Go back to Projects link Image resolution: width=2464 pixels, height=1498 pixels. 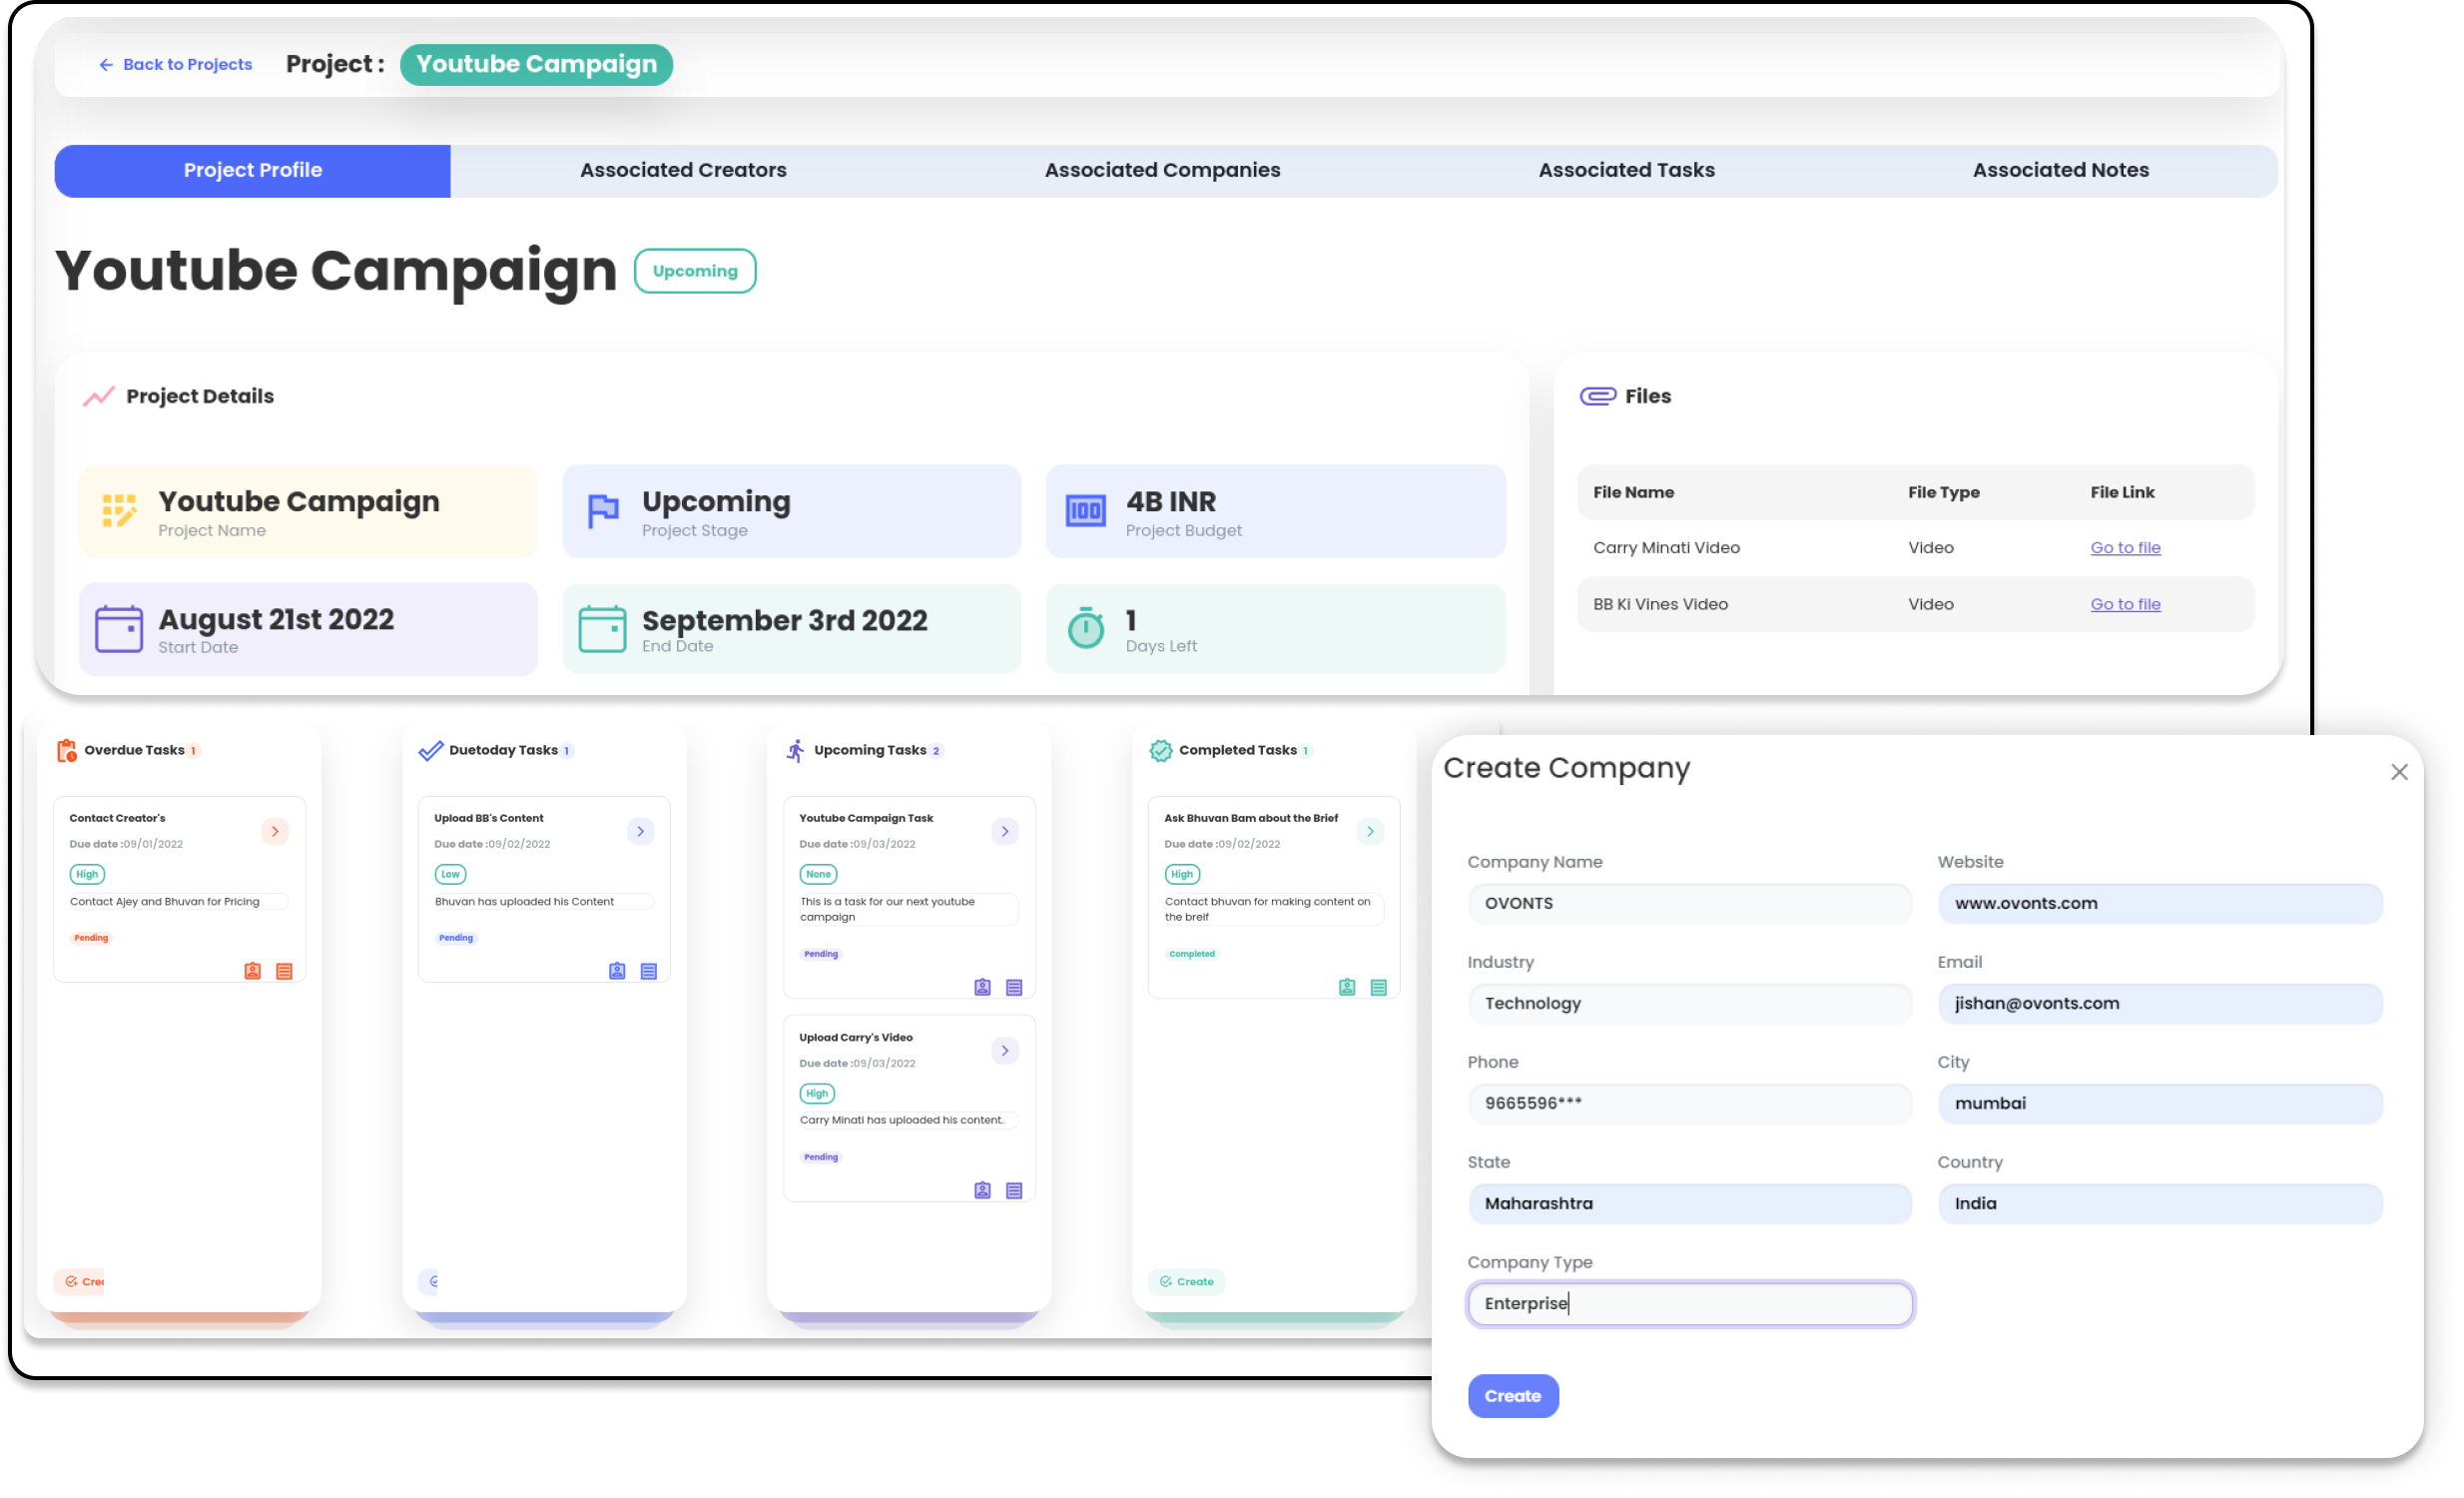point(176,64)
